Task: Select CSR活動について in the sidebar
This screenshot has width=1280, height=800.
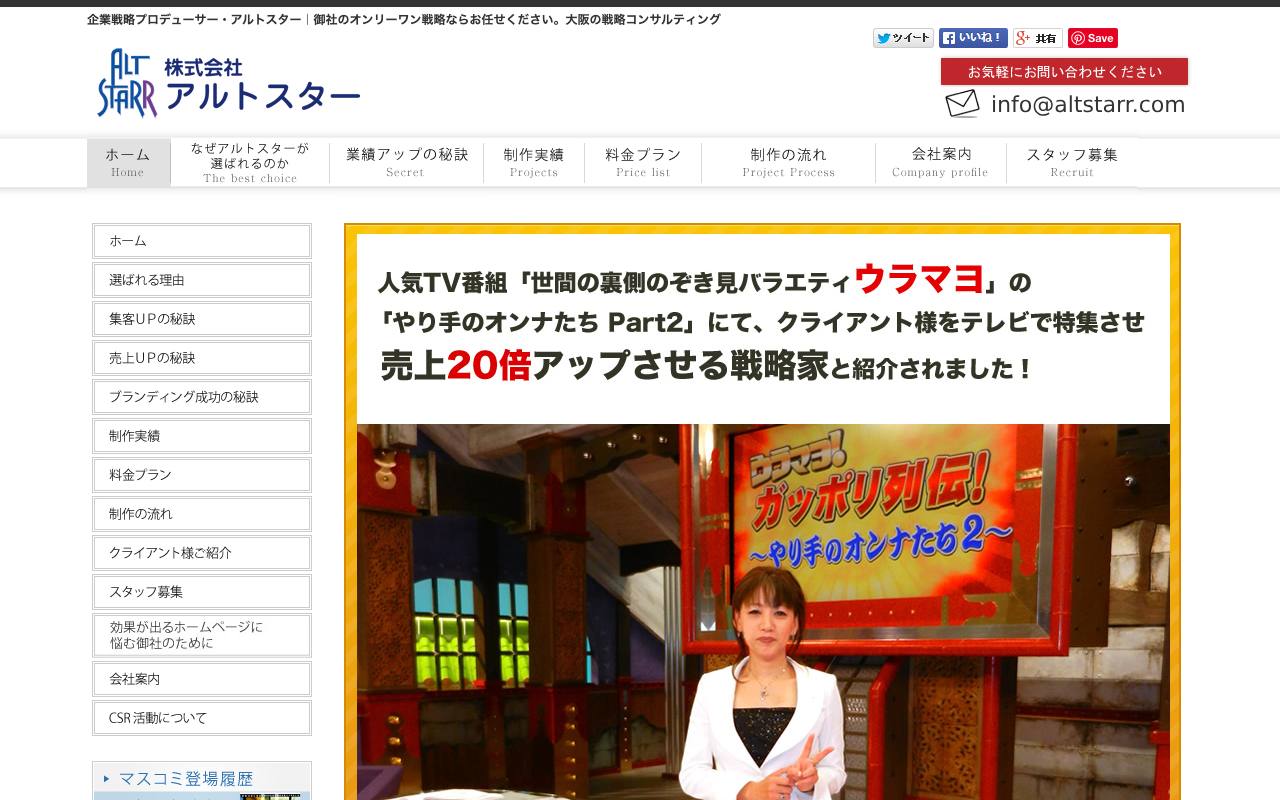Action: click(x=202, y=718)
